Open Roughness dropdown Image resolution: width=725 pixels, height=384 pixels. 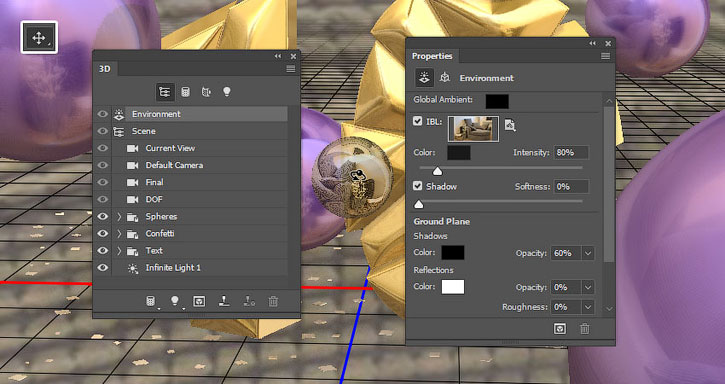[588, 307]
